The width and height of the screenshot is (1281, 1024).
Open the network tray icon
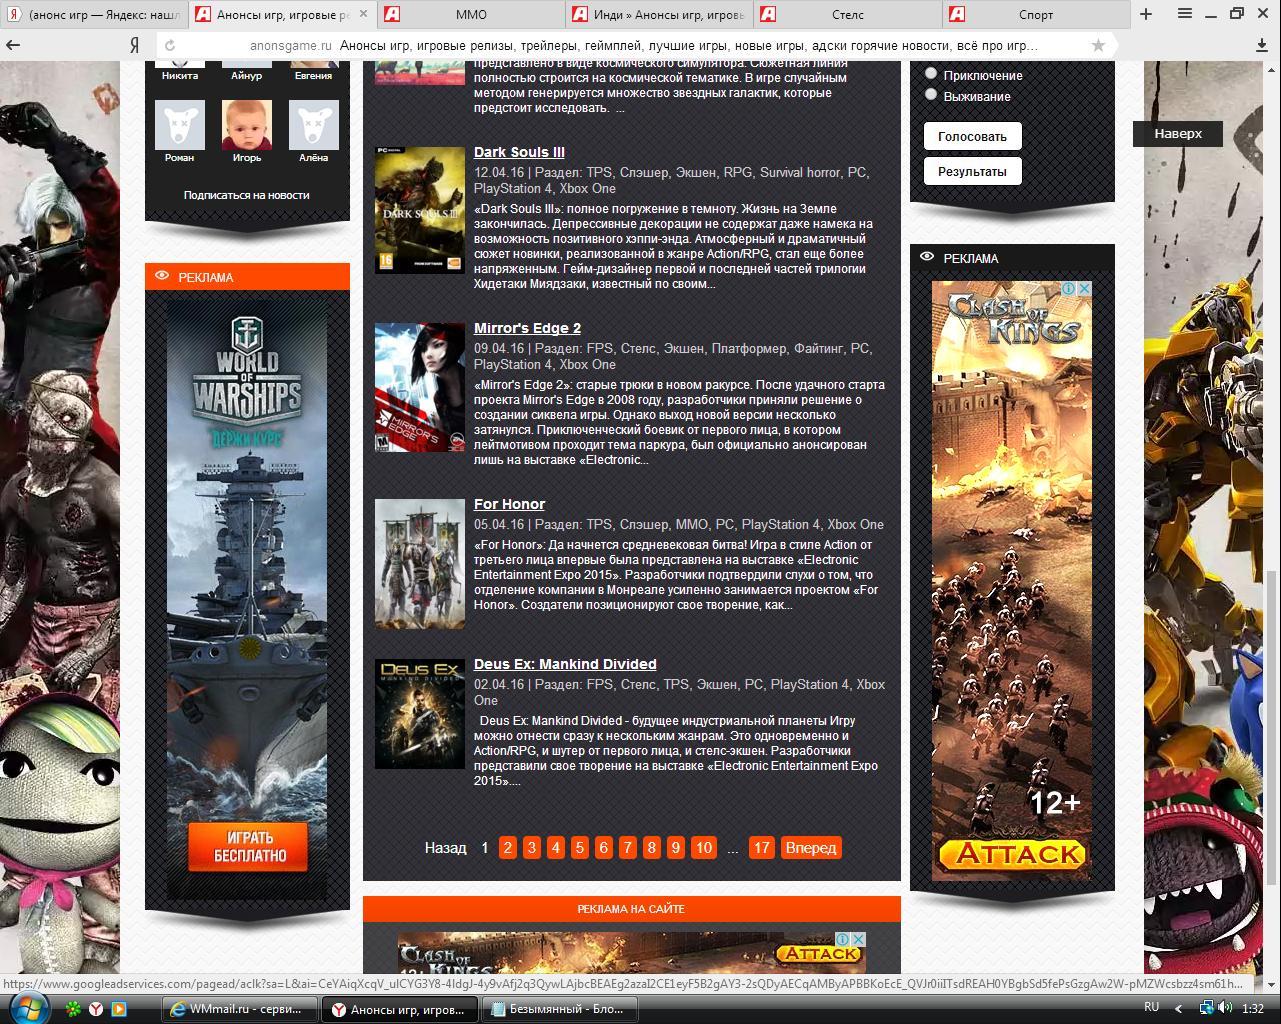click(x=1206, y=1008)
